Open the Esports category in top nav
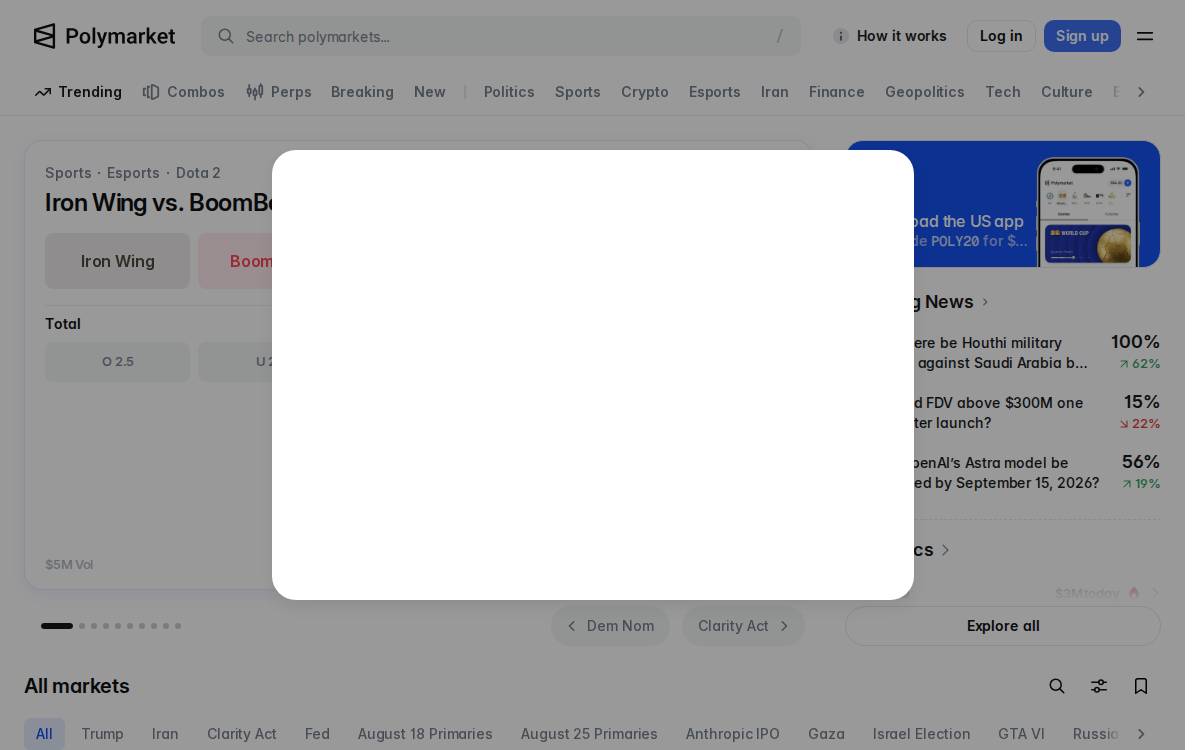Screen dimensions: 1200x750 715,92
